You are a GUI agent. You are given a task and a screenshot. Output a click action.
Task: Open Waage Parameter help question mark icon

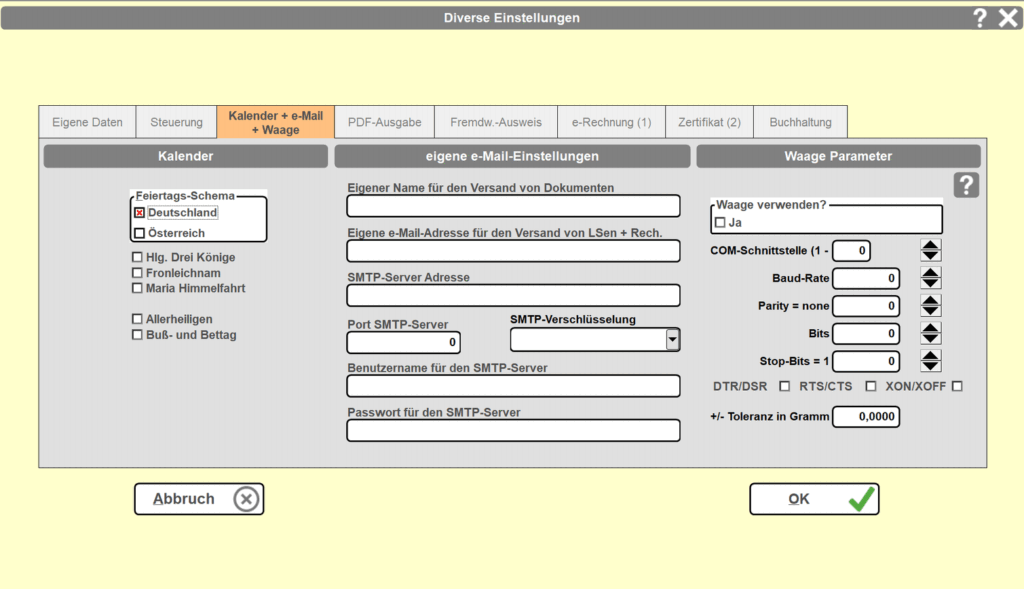click(965, 185)
